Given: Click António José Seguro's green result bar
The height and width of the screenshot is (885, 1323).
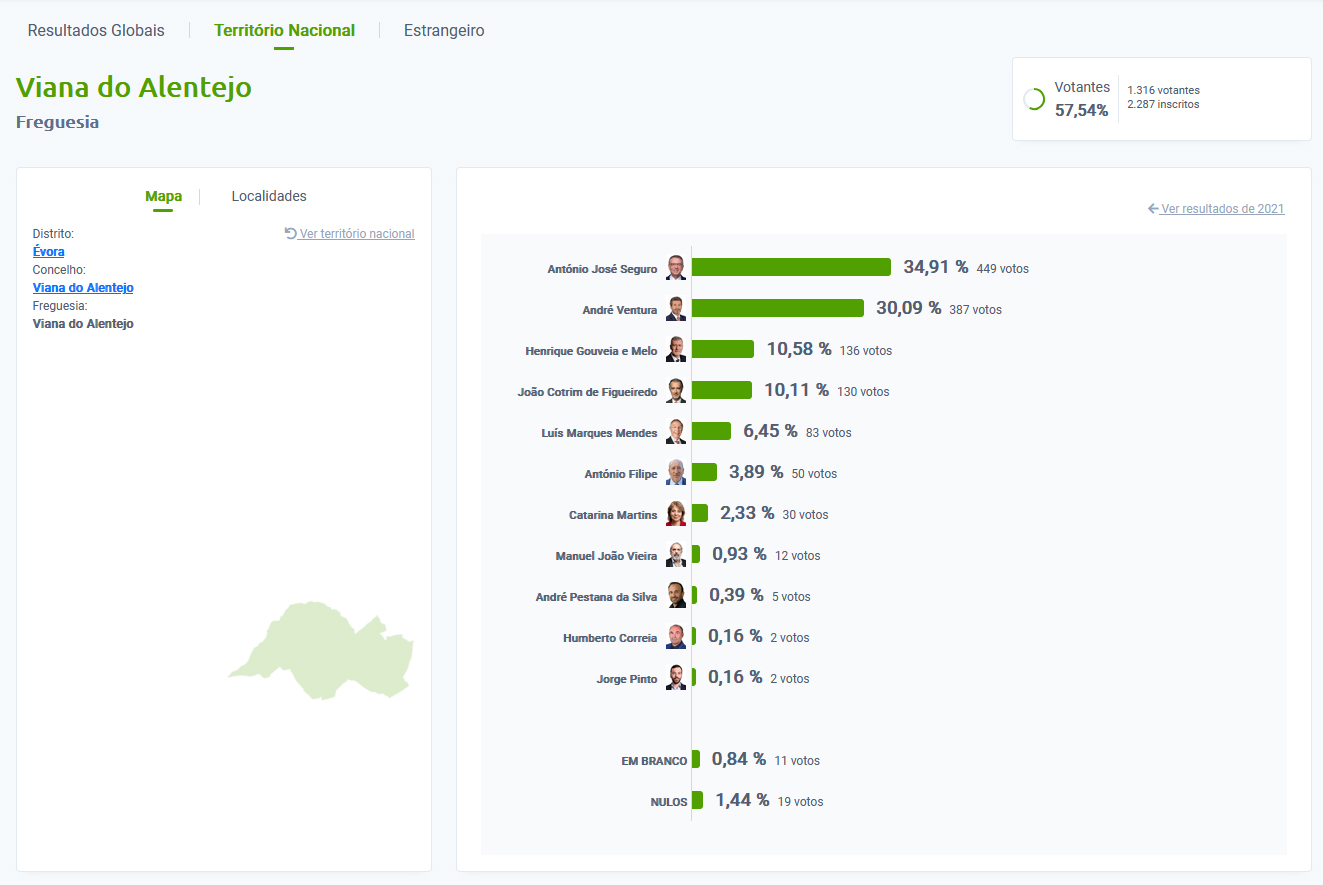Looking at the screenshot, I should click(791, 267).
